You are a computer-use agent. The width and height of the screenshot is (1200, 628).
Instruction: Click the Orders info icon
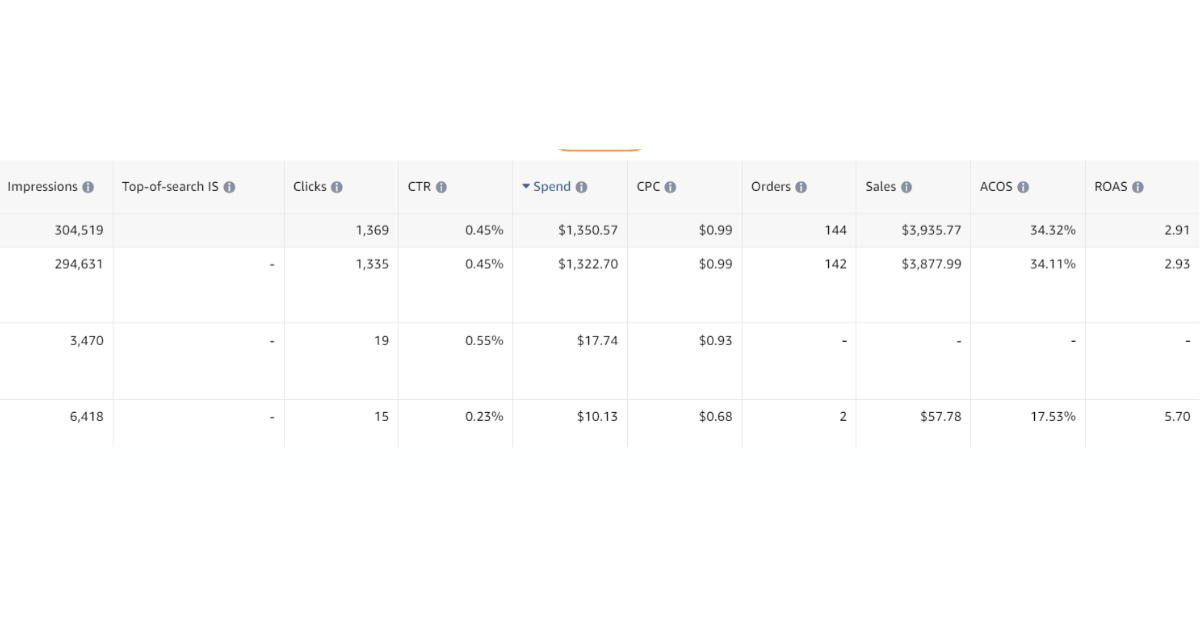pyautogui.click(x=800, y=186)
